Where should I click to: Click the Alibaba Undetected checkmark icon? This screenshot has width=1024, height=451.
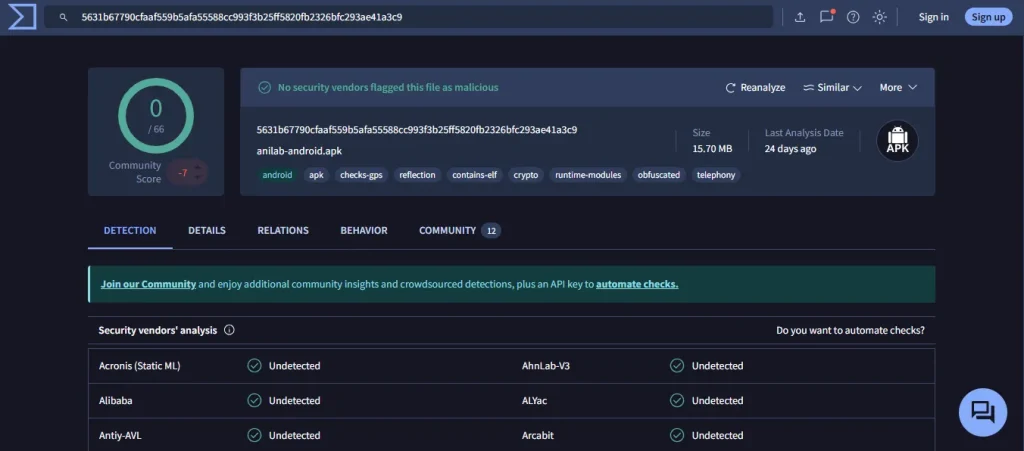tap(254, 401)
